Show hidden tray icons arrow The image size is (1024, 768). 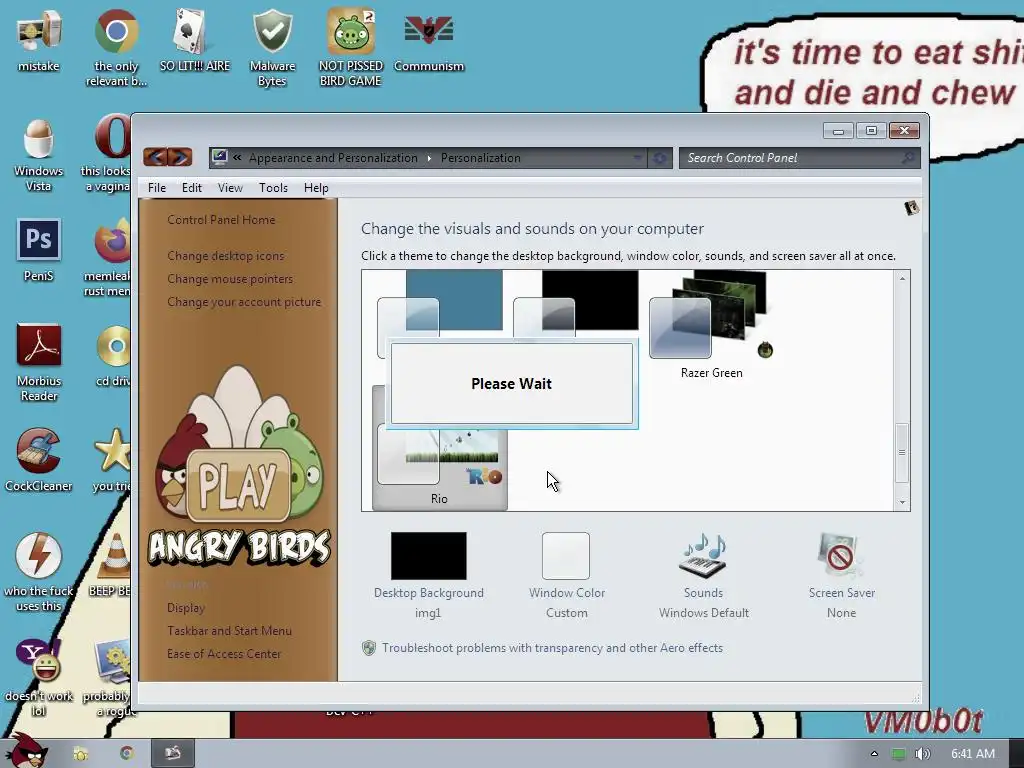[874, 754]
